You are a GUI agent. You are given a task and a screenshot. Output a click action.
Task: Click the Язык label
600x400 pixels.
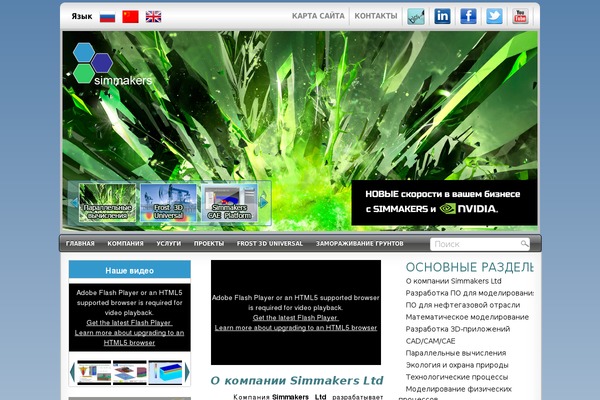[x=82, y=16]
